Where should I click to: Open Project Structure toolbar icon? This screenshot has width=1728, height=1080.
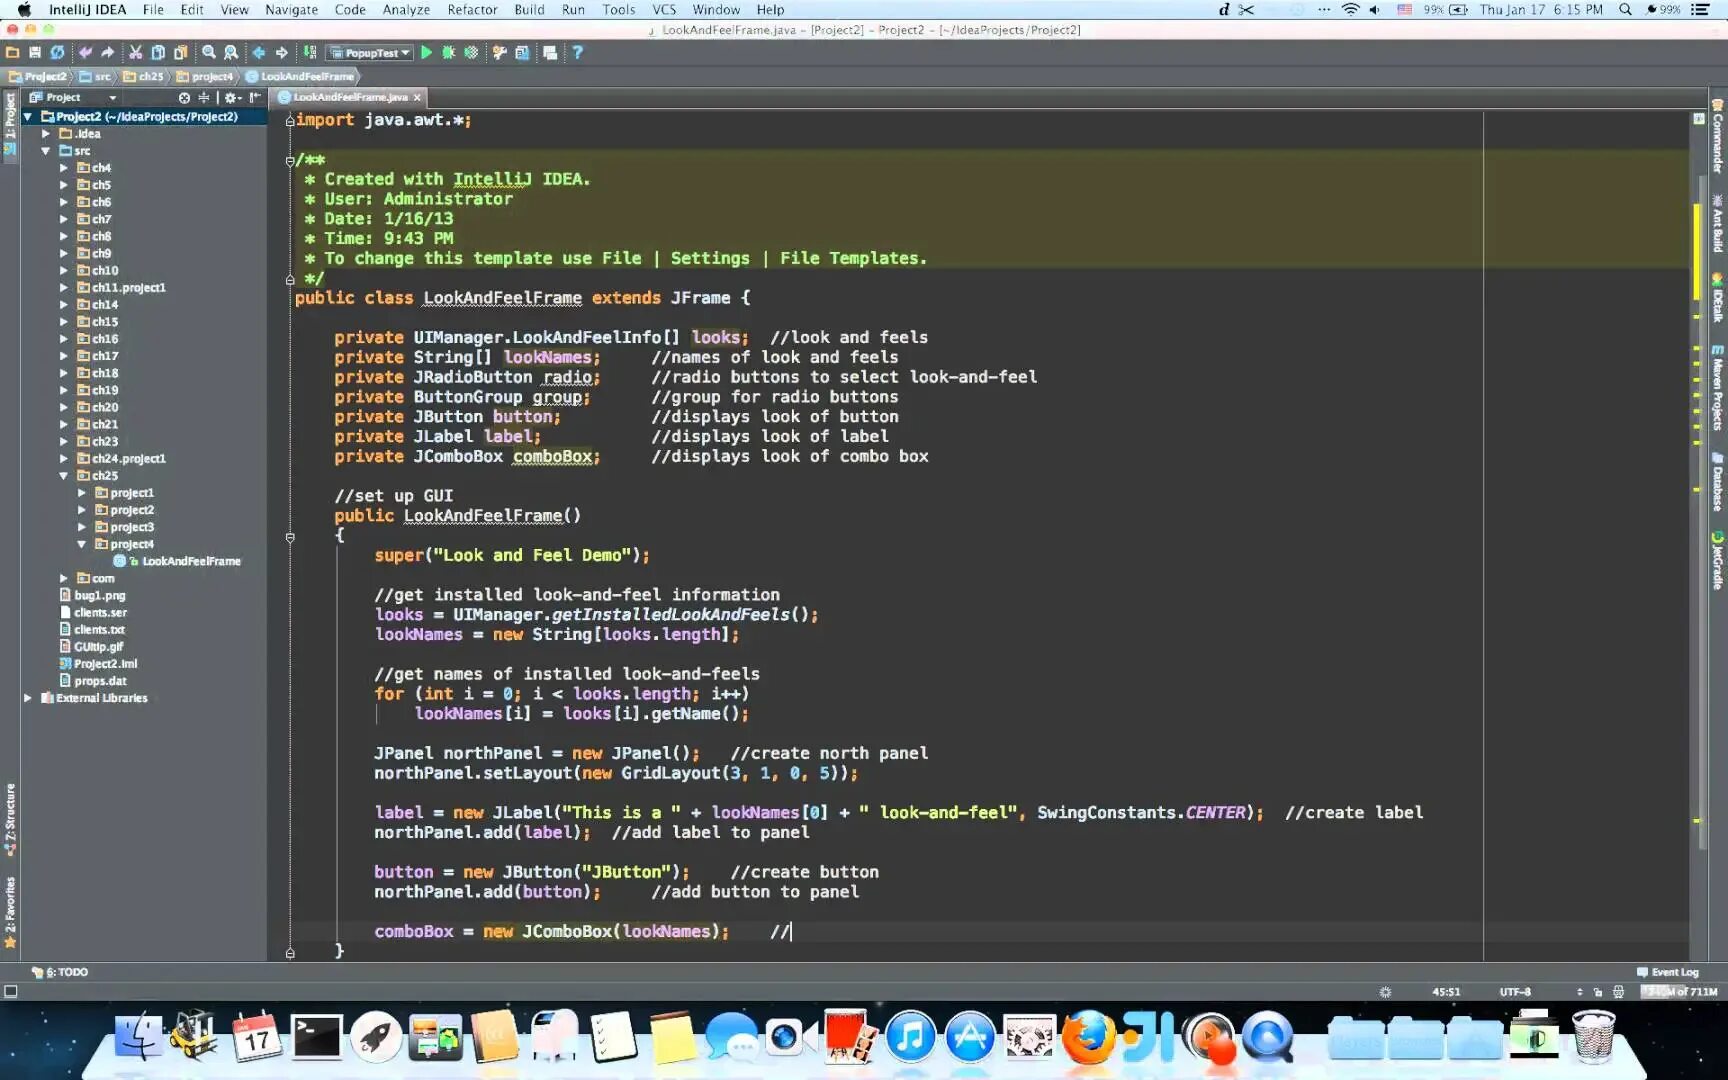[x=522, y=53]
